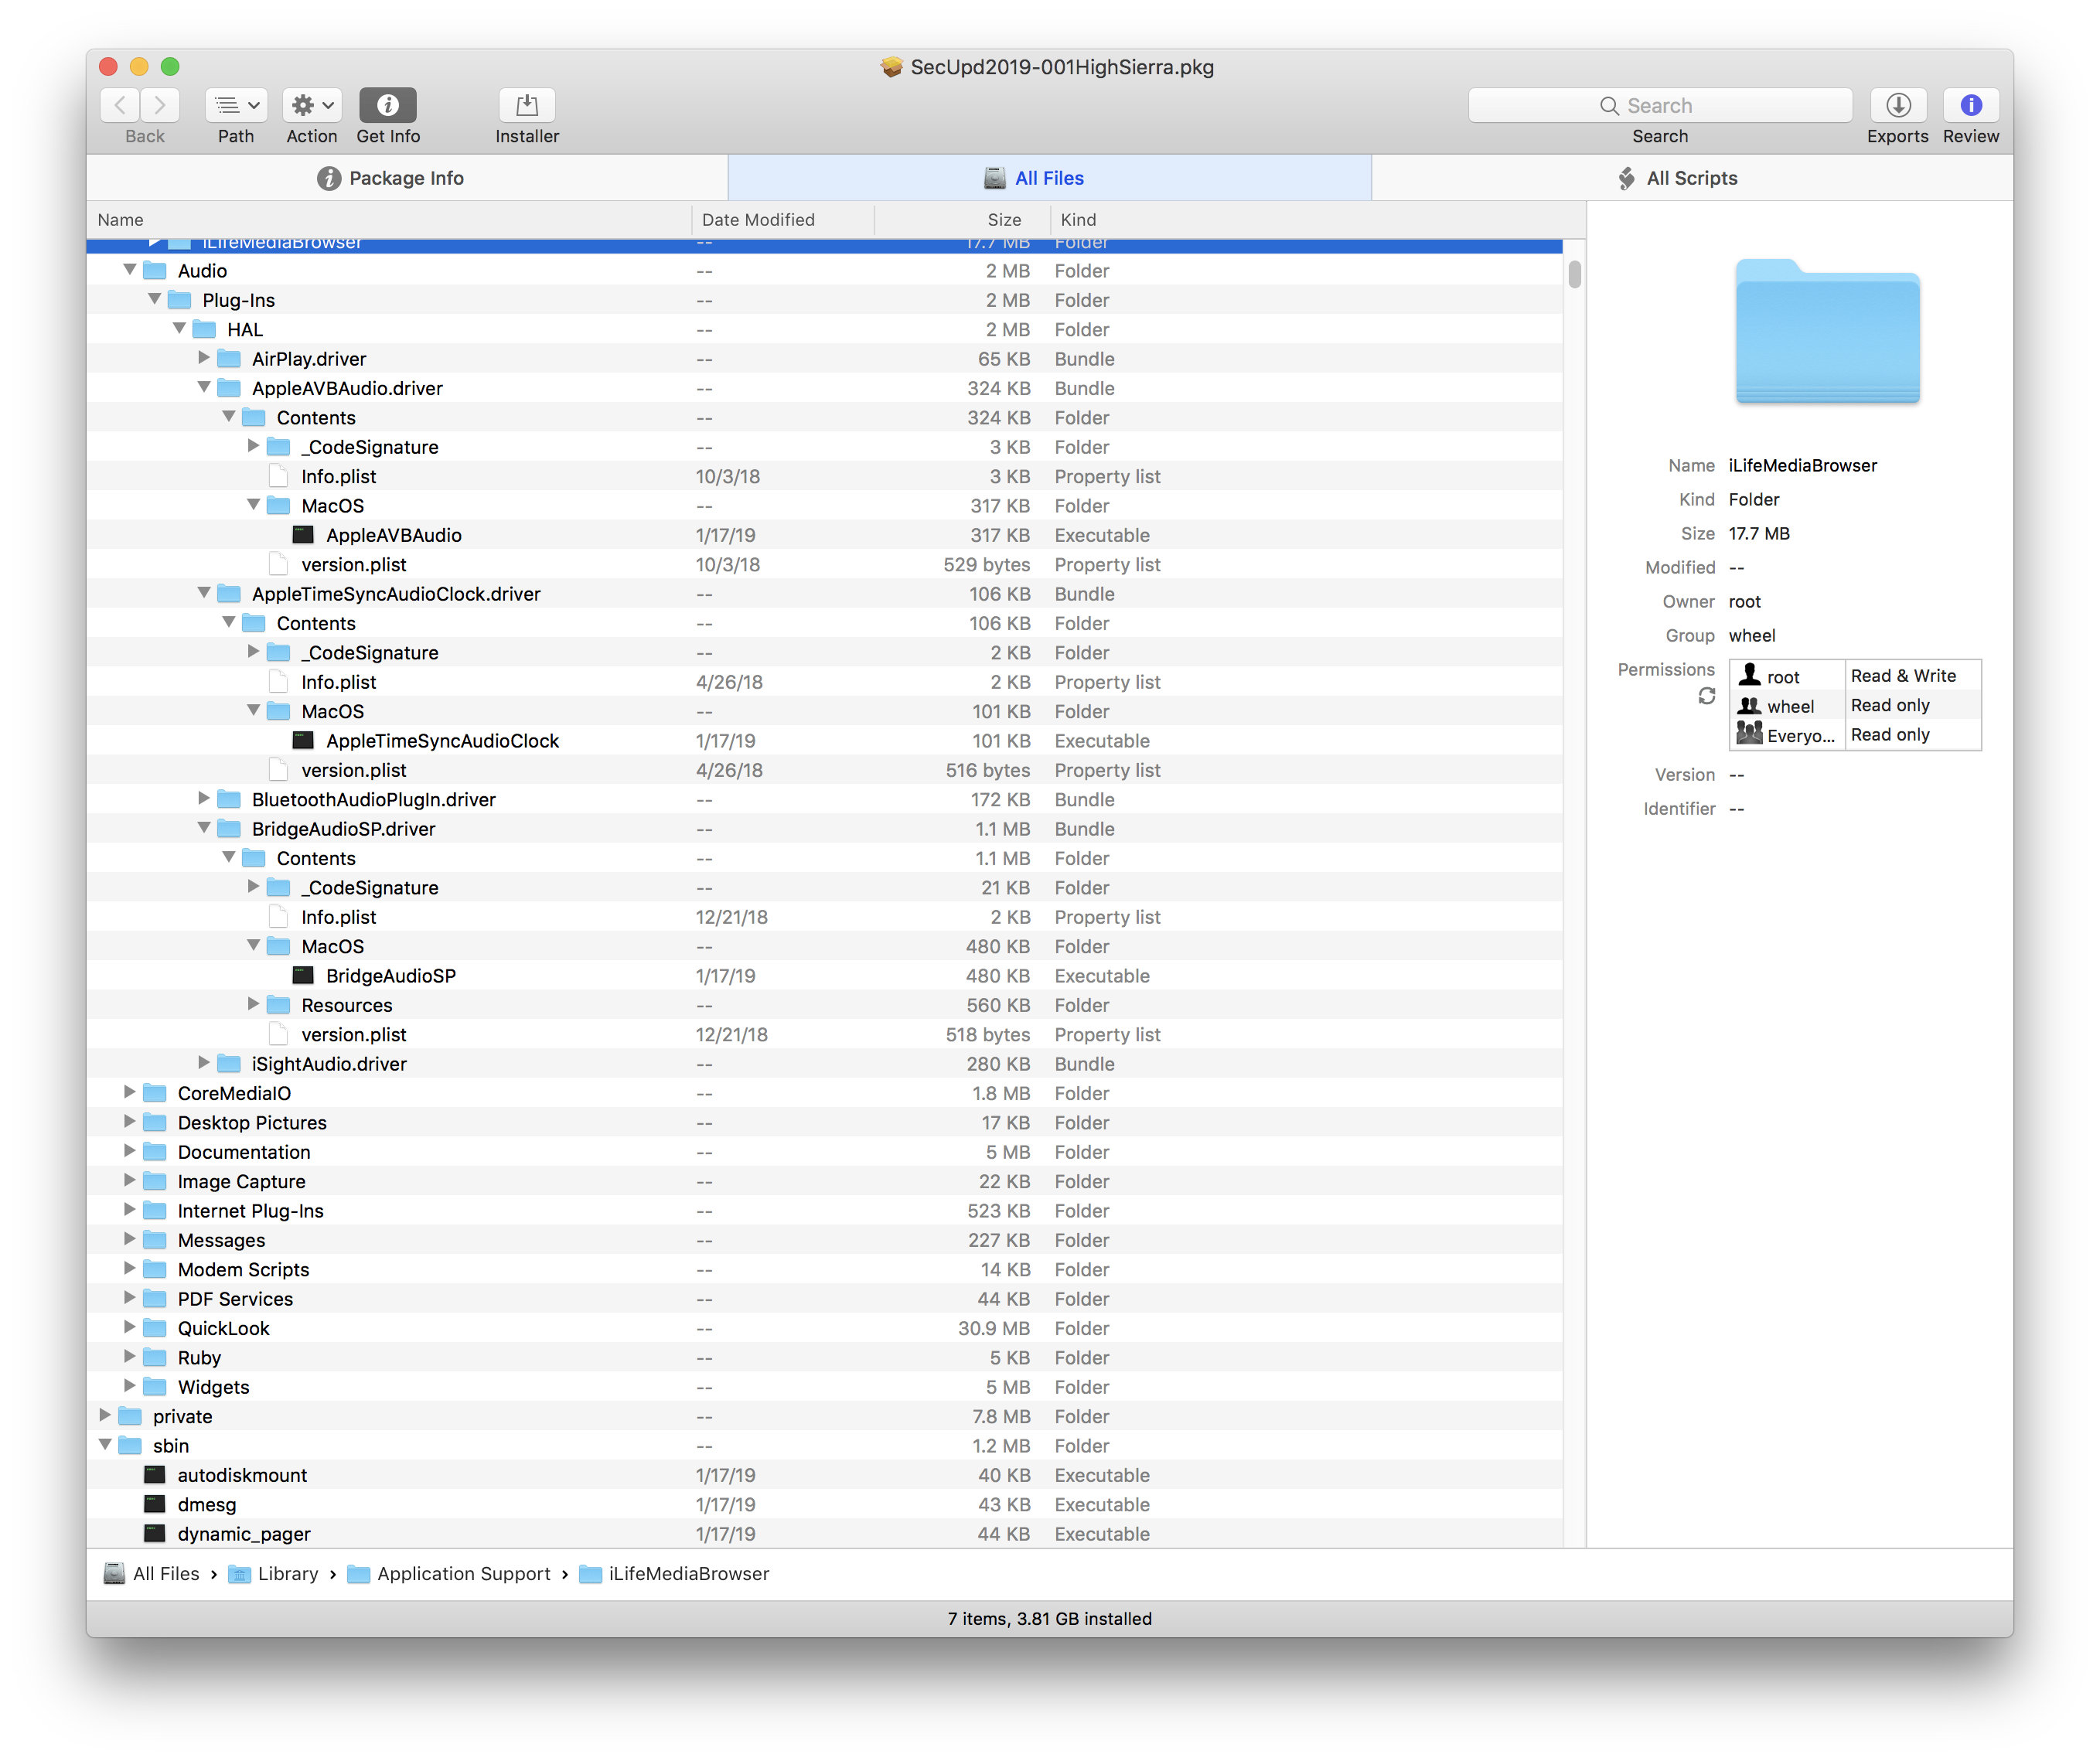Collapse the BridgeAudioSP.driver tree item

pos(204,828)
